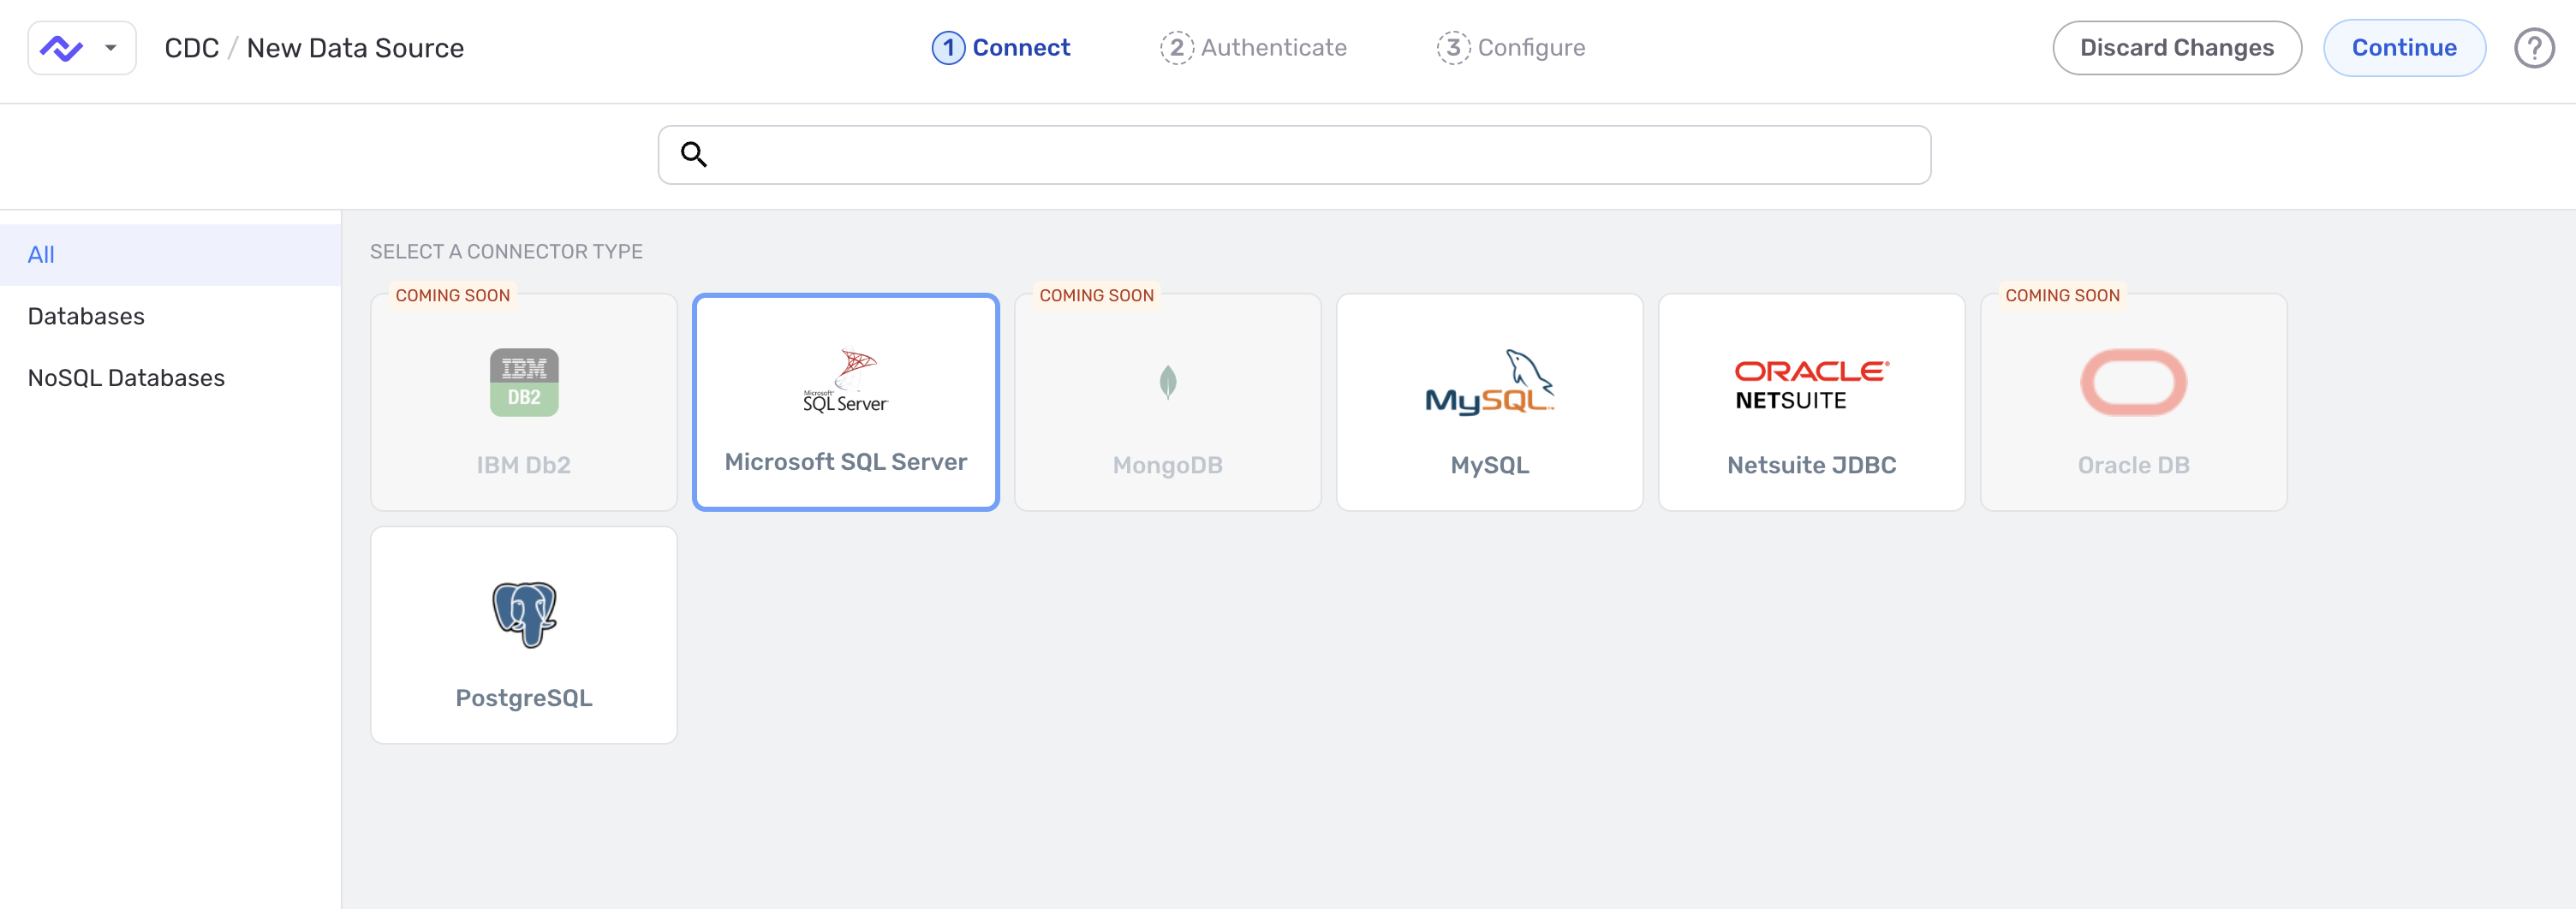
Task: Click the MongoDB card label
Action: tap(1168, 465)
